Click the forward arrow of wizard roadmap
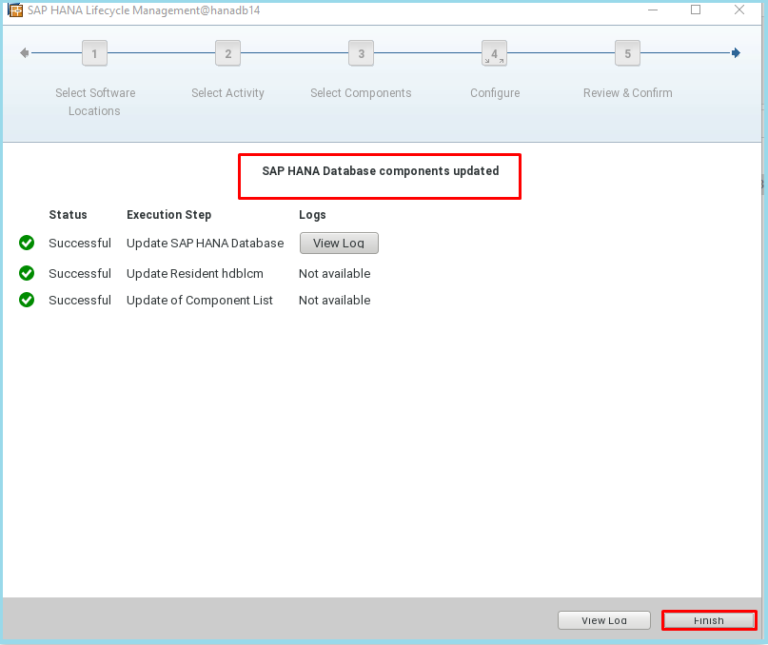The height and width of the screenshot is (645, 768). [x=736, y=53]
